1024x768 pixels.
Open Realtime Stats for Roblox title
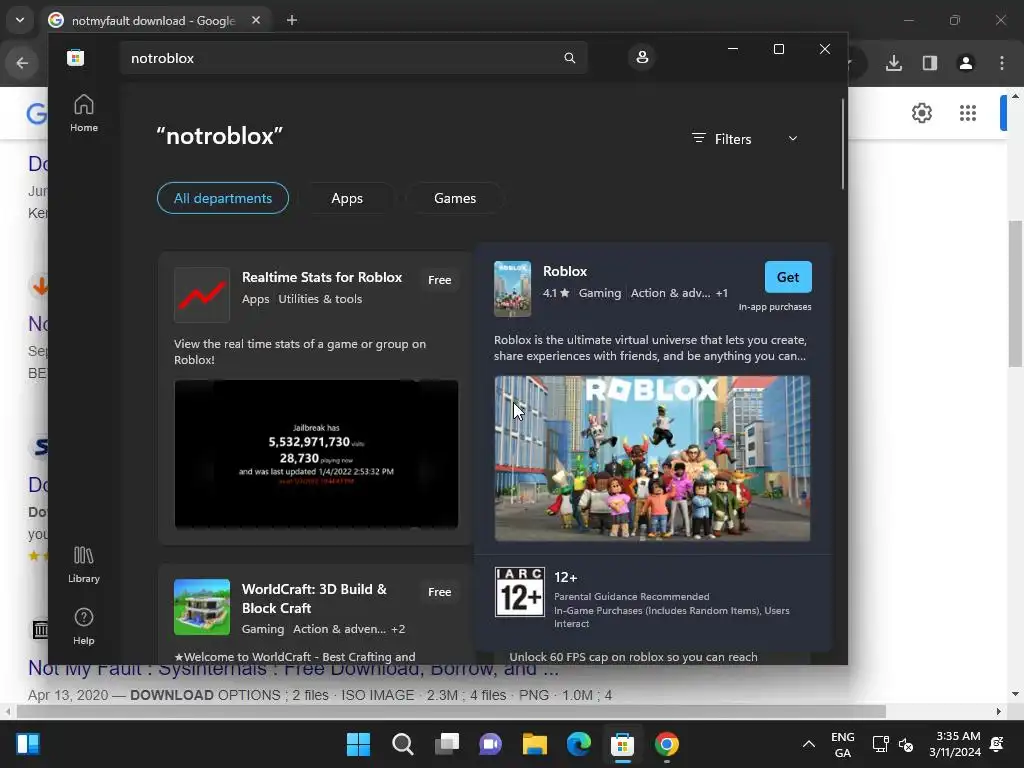[322, 277]
